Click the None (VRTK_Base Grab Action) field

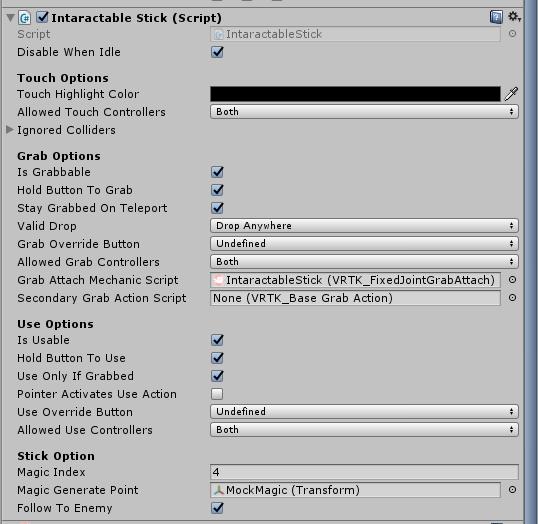coord(355,298)
